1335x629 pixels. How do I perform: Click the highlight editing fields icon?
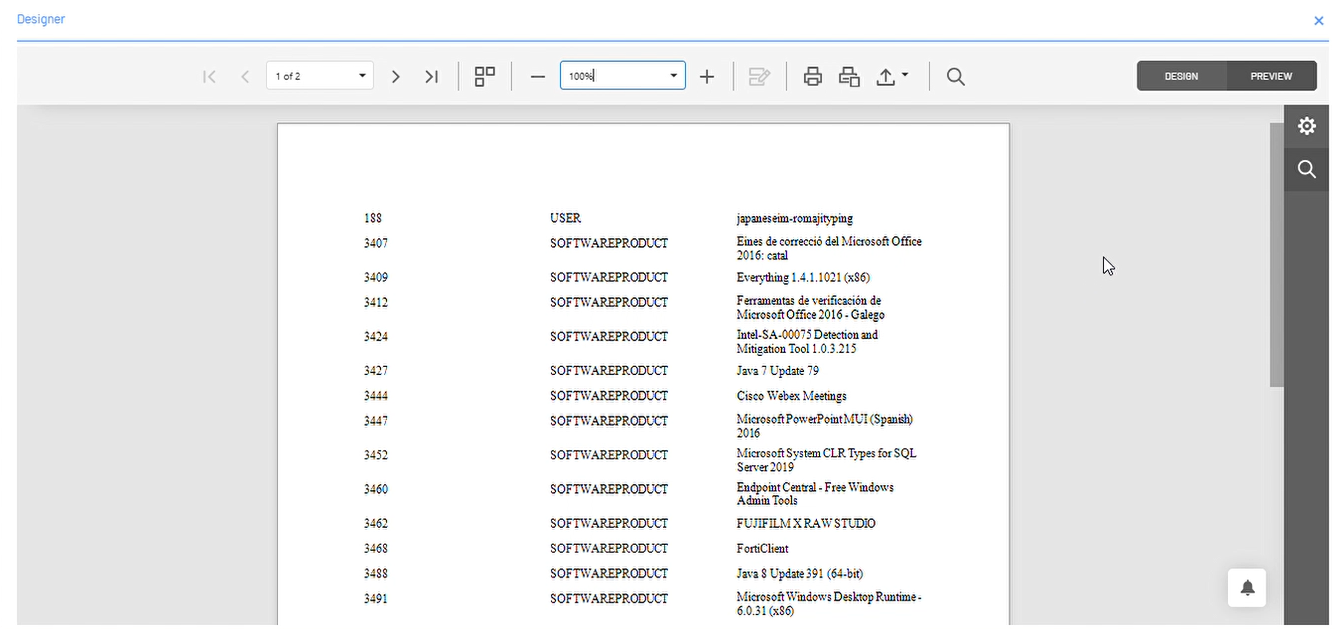coord(759,77)
